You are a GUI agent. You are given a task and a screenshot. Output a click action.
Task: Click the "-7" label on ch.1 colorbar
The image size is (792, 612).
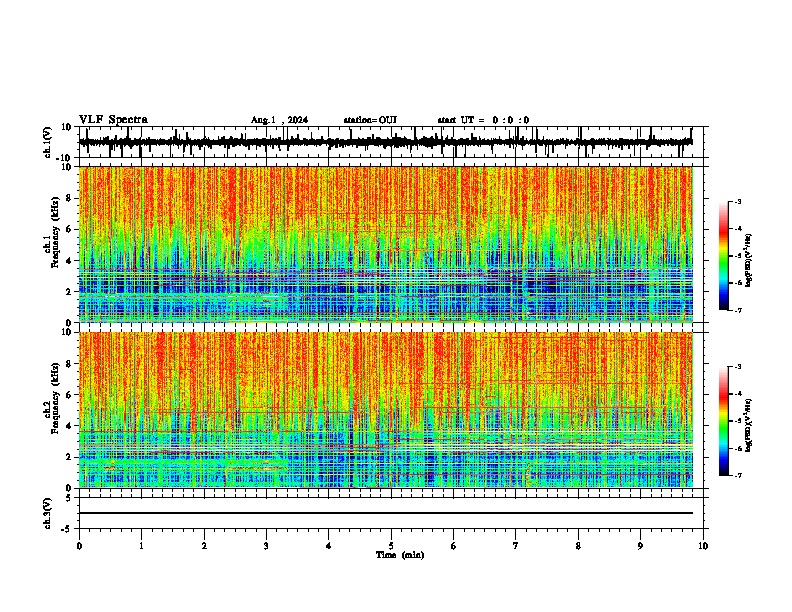tap(737, 310)
